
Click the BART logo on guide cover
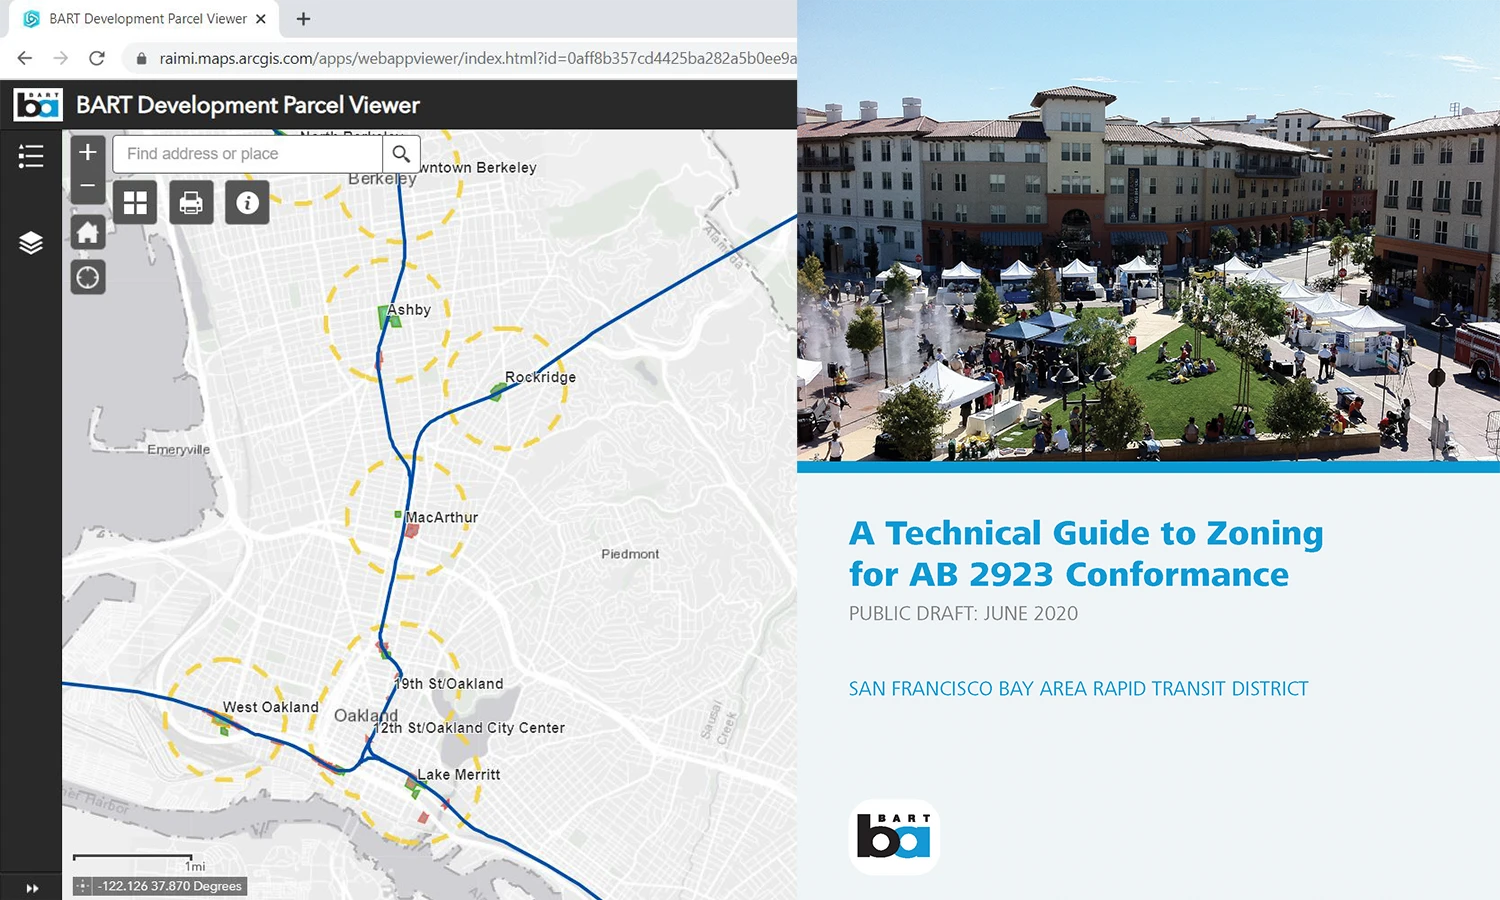[894, 836]
